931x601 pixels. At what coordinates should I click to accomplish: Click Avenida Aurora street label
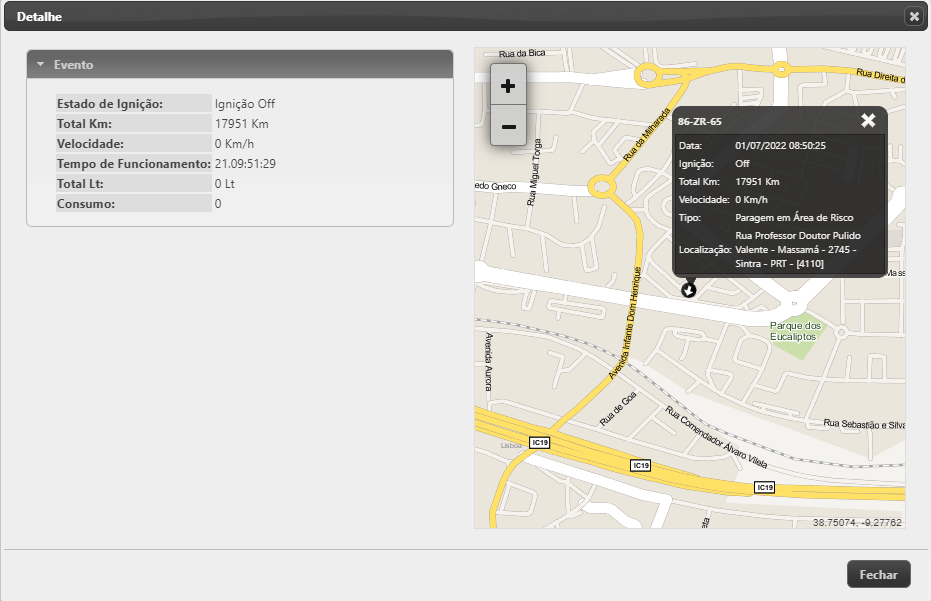coord(489,362)
